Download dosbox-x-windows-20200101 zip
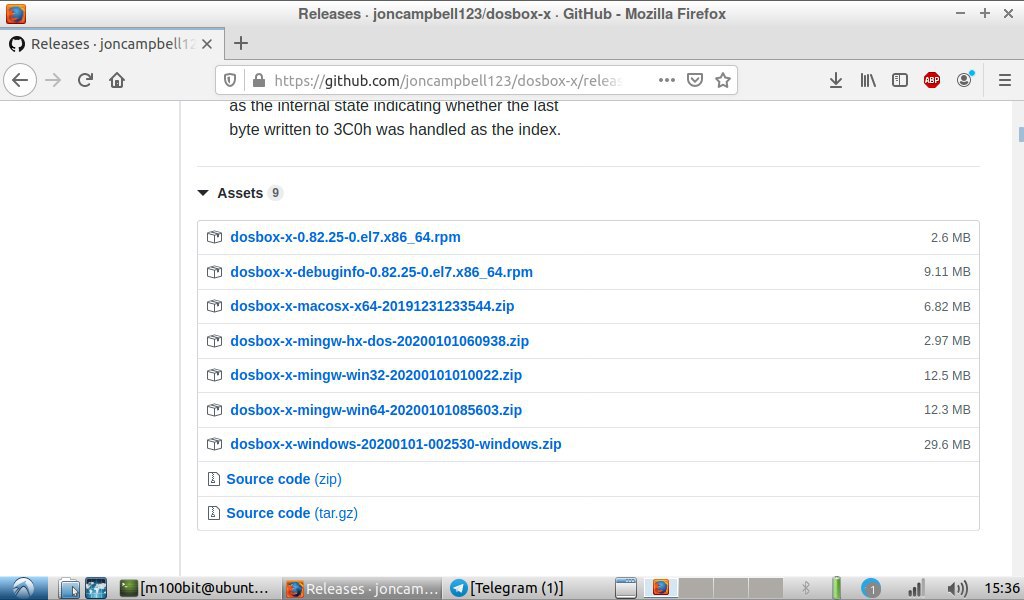This screenshot has height=600, width=1024. pyautogui.click(x=396, y=444)
